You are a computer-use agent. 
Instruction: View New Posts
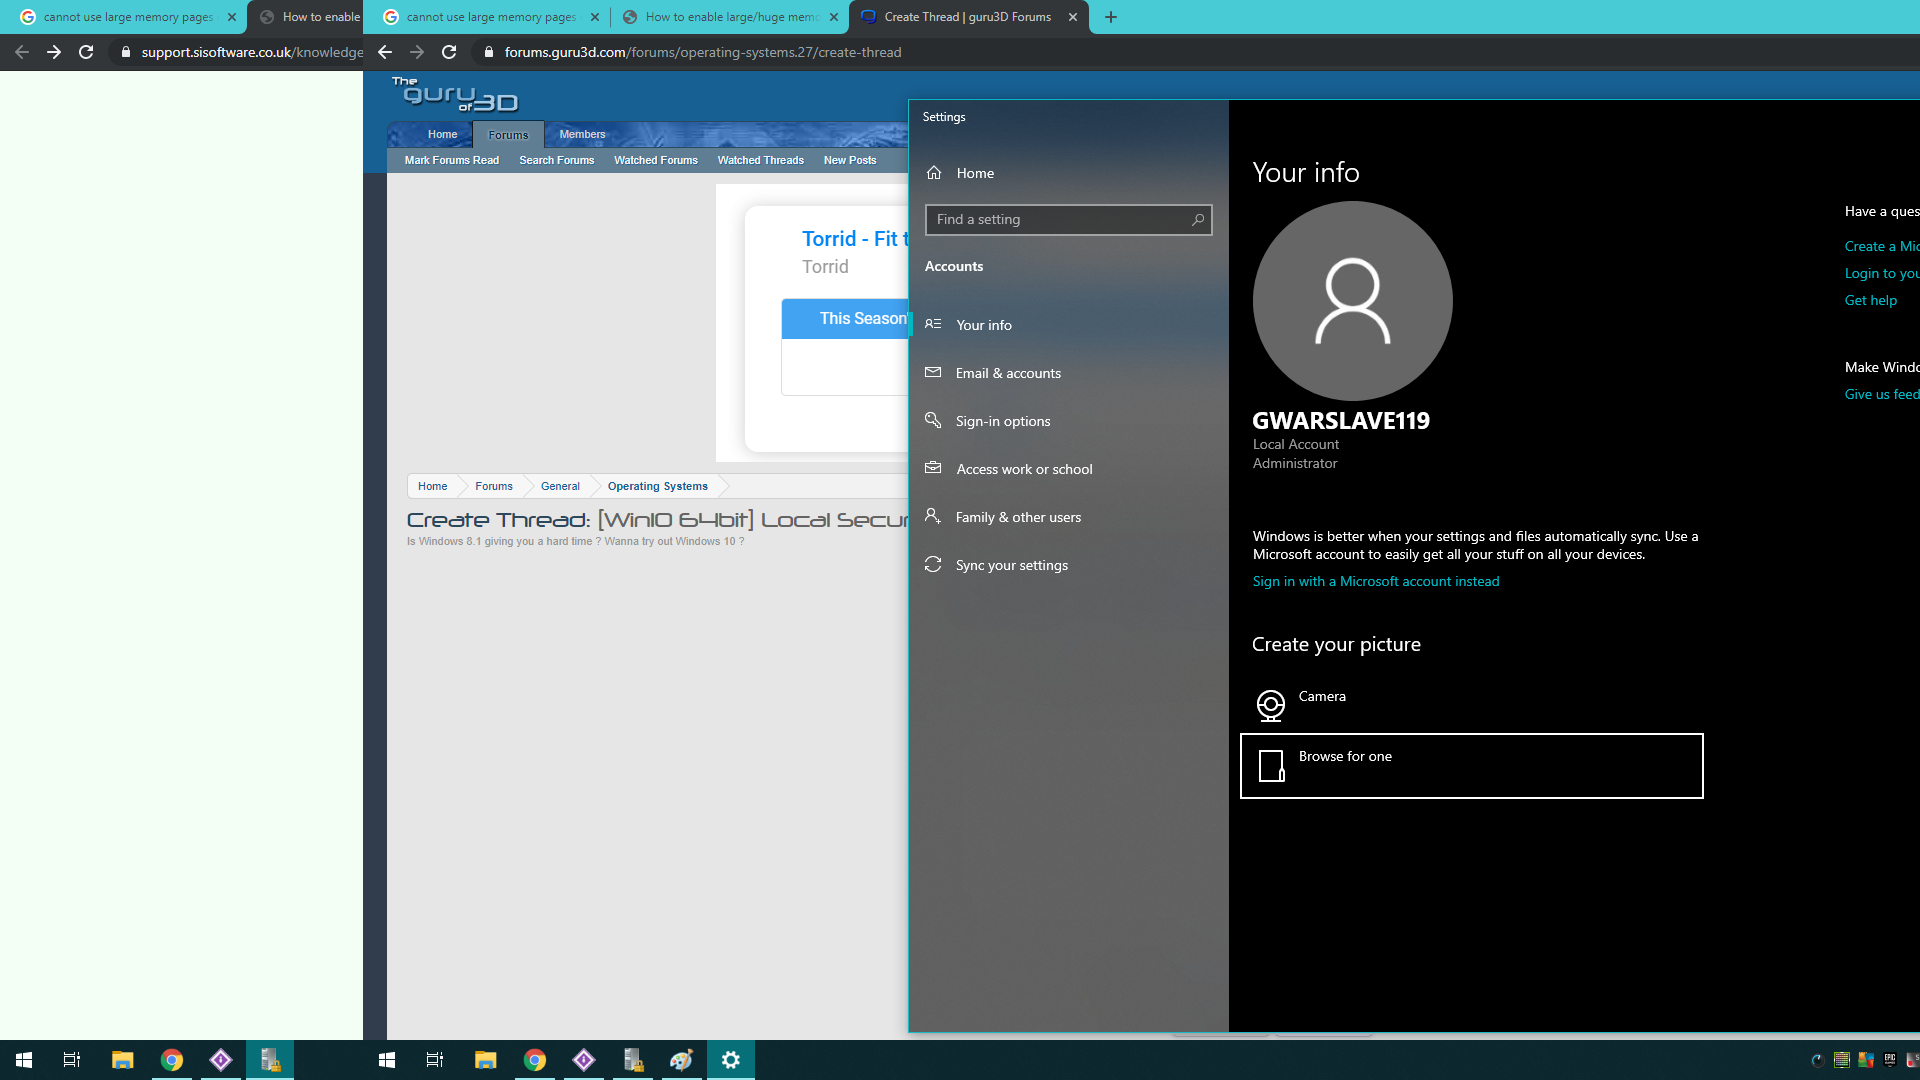tap(850, 160)
